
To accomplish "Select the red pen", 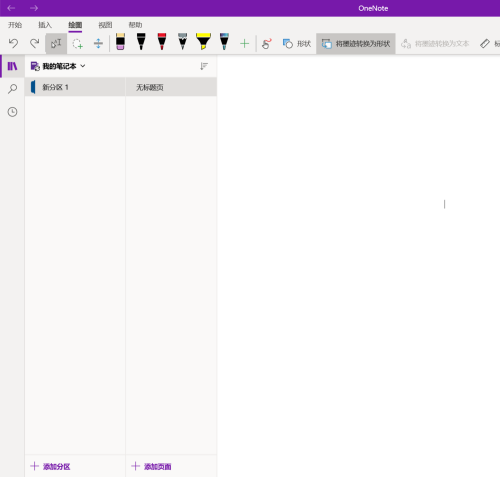I will pos(162,42).
